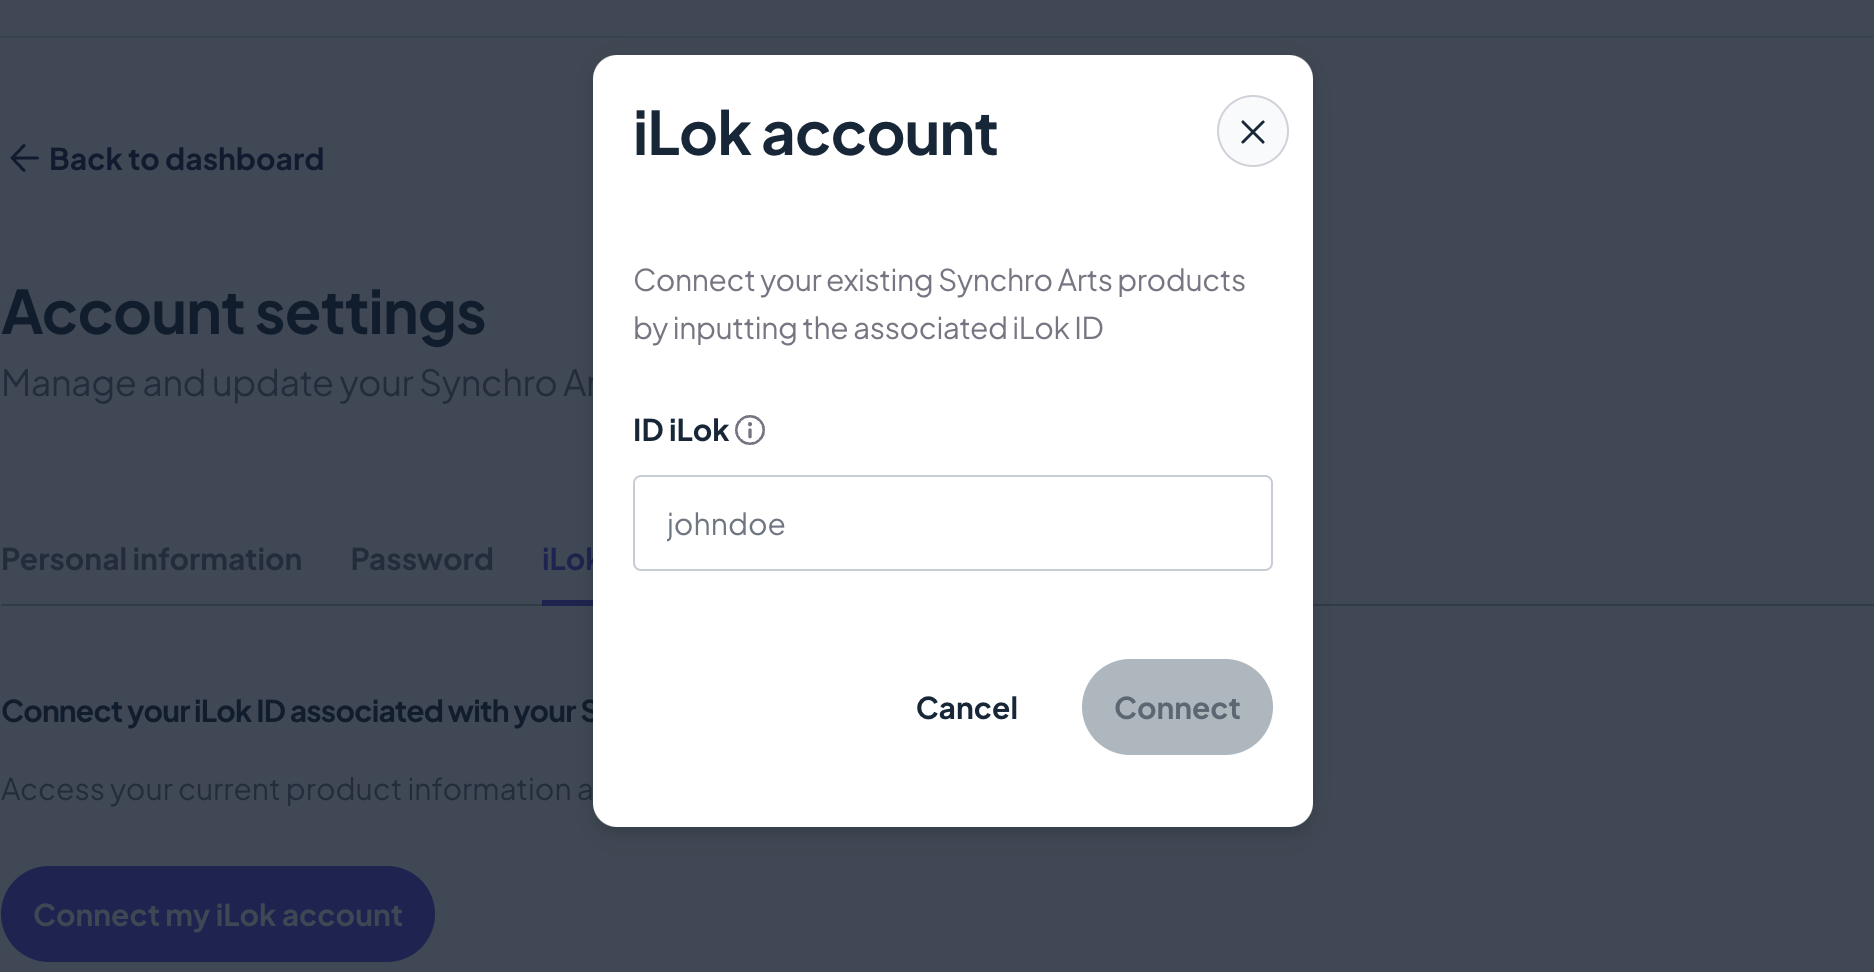Screen dimensions: 1874x972
Task: Click Connect my iLok account
Action: 218,913
